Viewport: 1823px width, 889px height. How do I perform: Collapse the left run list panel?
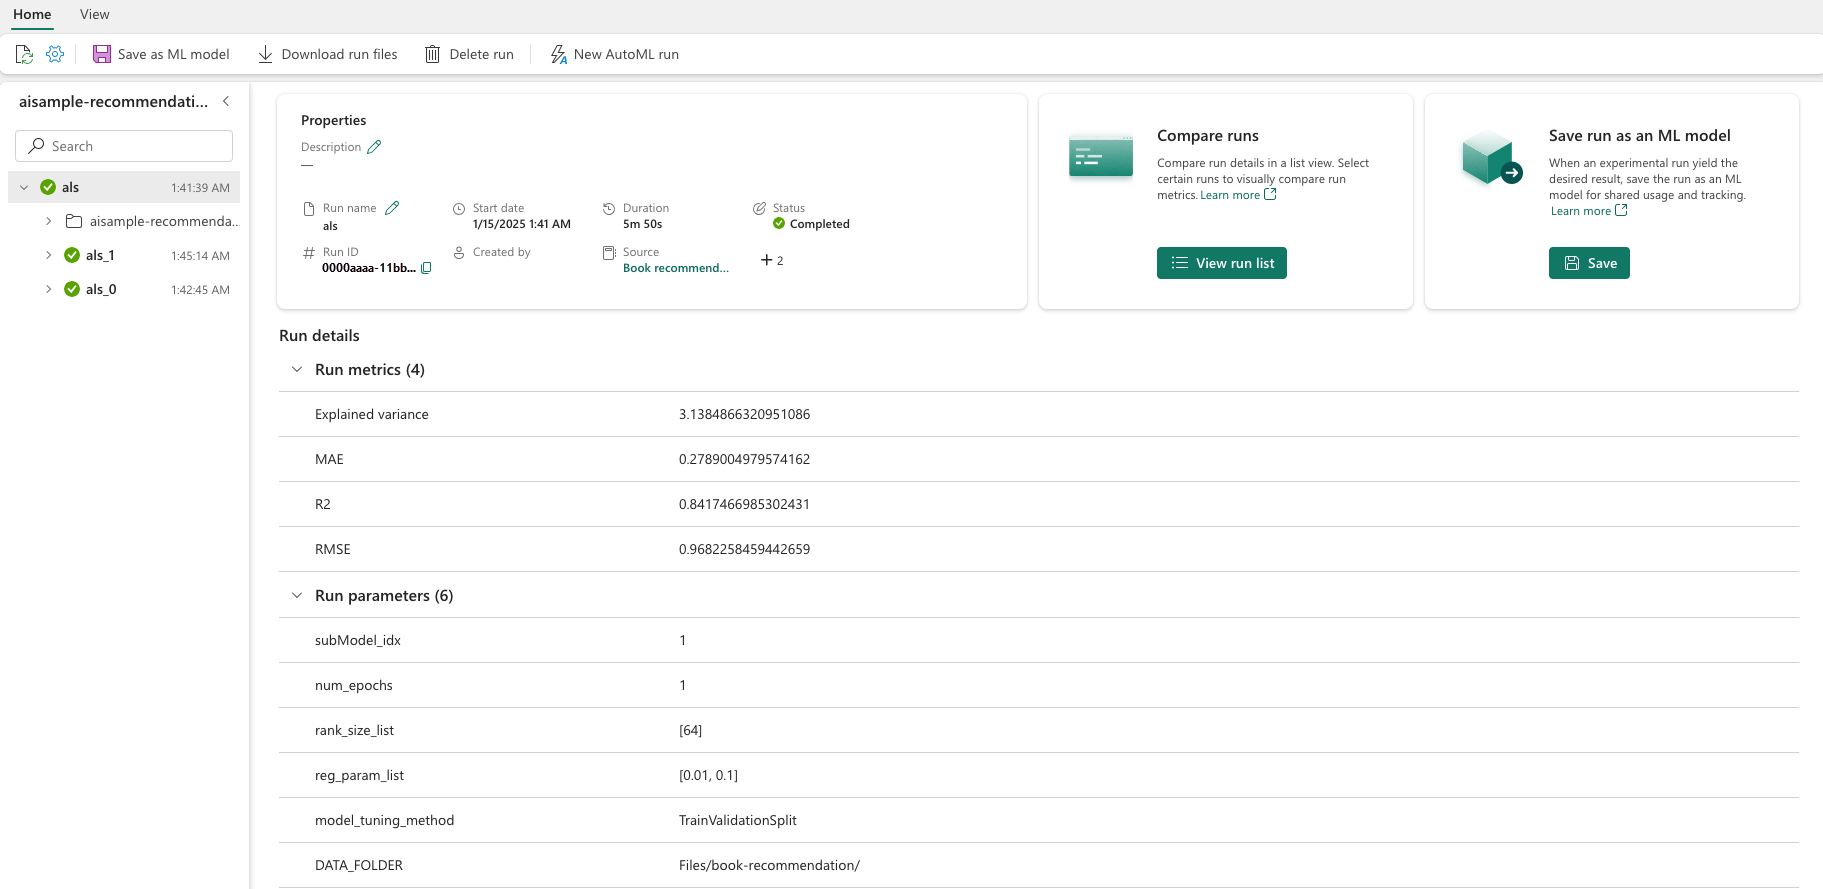pos(226,101)
